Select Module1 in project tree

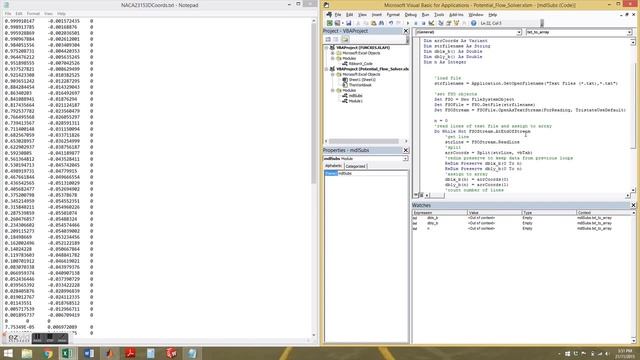(x=355, y=101)
